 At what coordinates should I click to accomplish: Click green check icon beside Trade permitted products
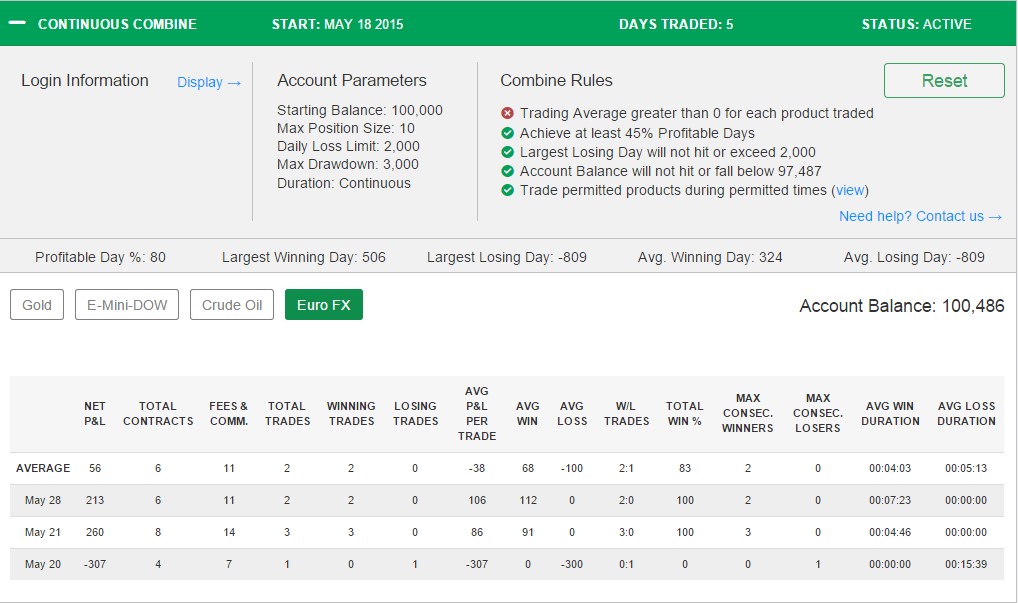(507, 190)
